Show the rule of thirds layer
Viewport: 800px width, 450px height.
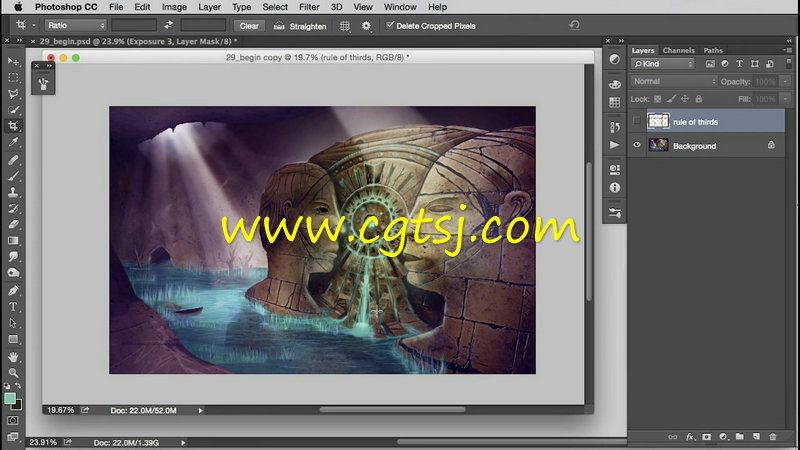pyautogui.click(x=637, y=121)
